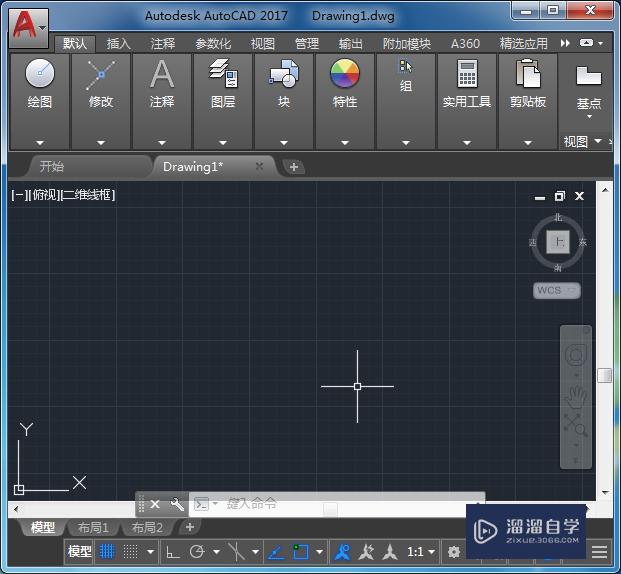The width and height of the screenshot is (621, 574).
Task: Toggle the drawing grid display
Action: pos(107,551)
